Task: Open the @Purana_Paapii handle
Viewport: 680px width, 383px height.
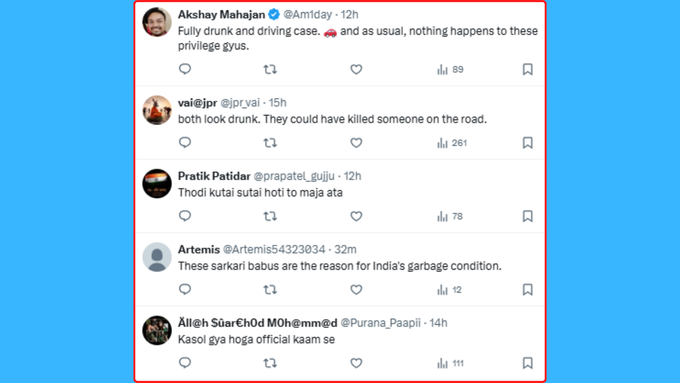Action: click(x=380, y=323)
